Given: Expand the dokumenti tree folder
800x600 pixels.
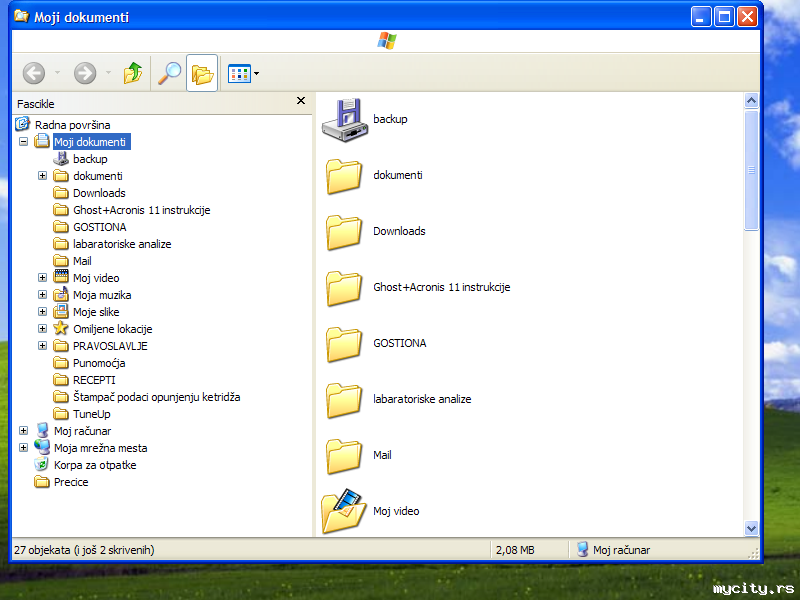Looking at the screenshot, I should (x=42, y=176).
